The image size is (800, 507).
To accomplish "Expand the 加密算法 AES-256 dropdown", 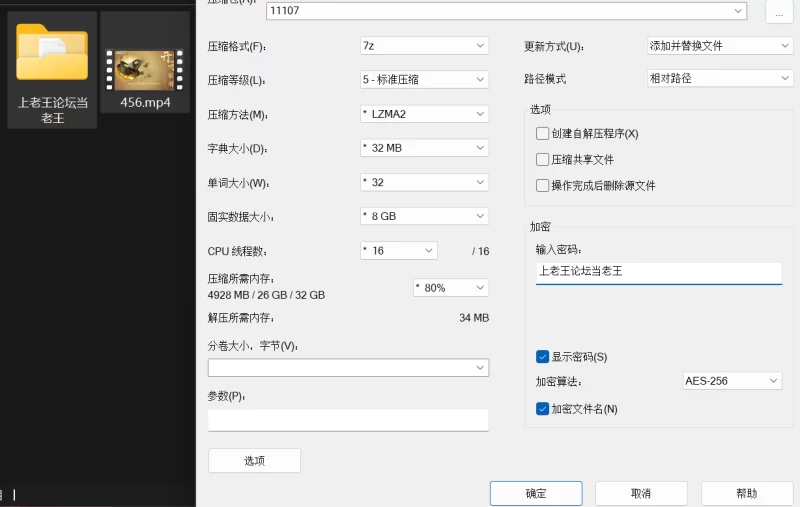I will 732,381.
